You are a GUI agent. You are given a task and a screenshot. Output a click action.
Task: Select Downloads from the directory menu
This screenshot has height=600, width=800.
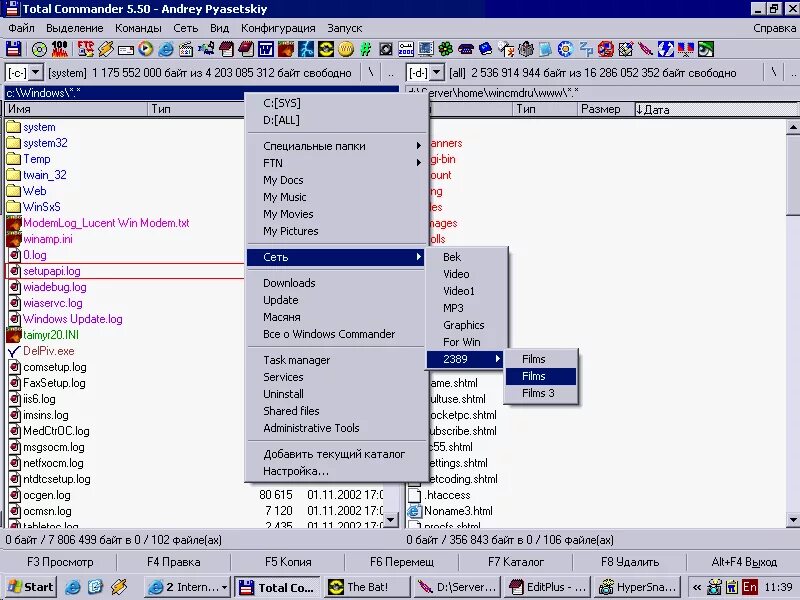336,283
